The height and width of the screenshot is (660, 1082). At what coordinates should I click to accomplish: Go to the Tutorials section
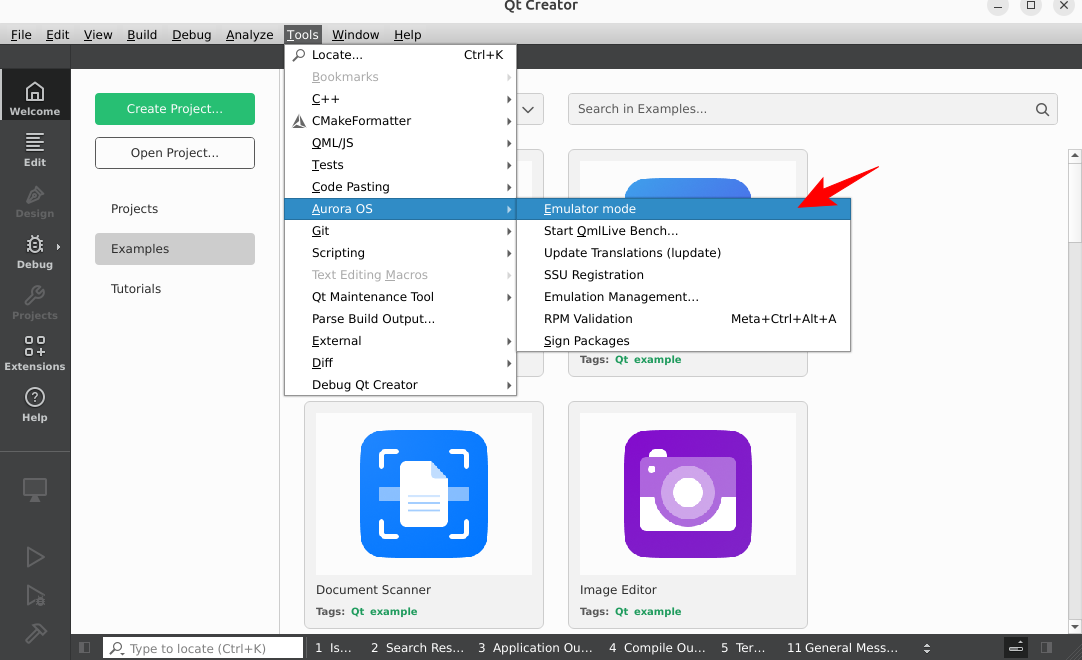pos(136,289)
